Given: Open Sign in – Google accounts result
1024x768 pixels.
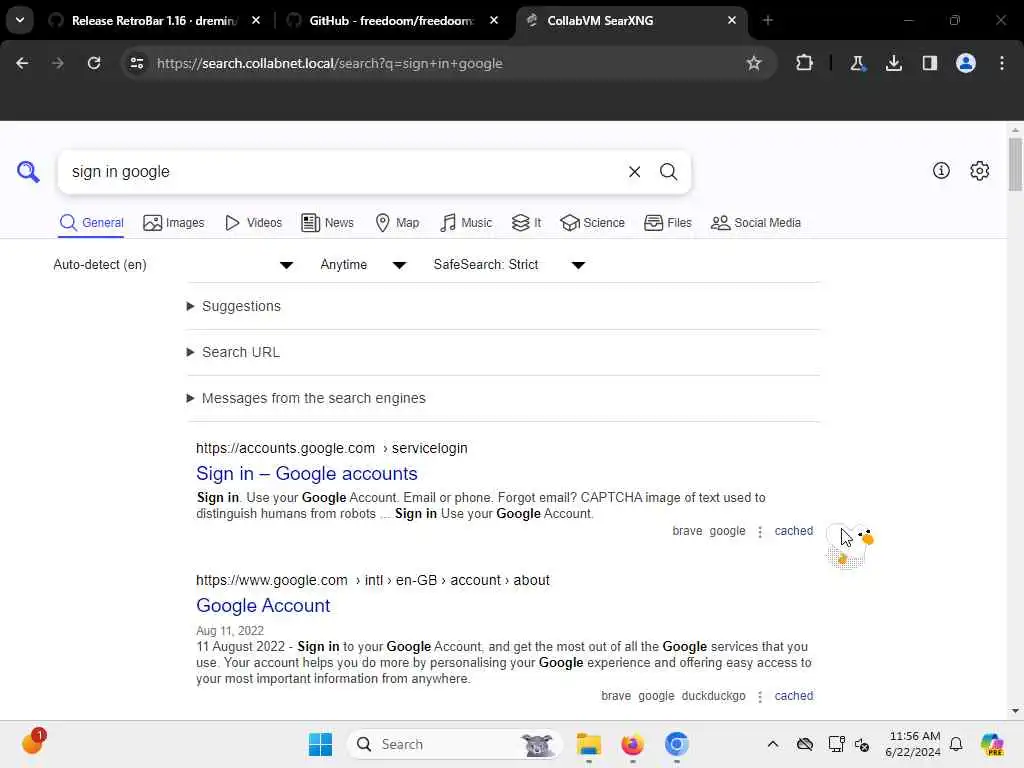Looking at the screenshot, I should (306, 473).
